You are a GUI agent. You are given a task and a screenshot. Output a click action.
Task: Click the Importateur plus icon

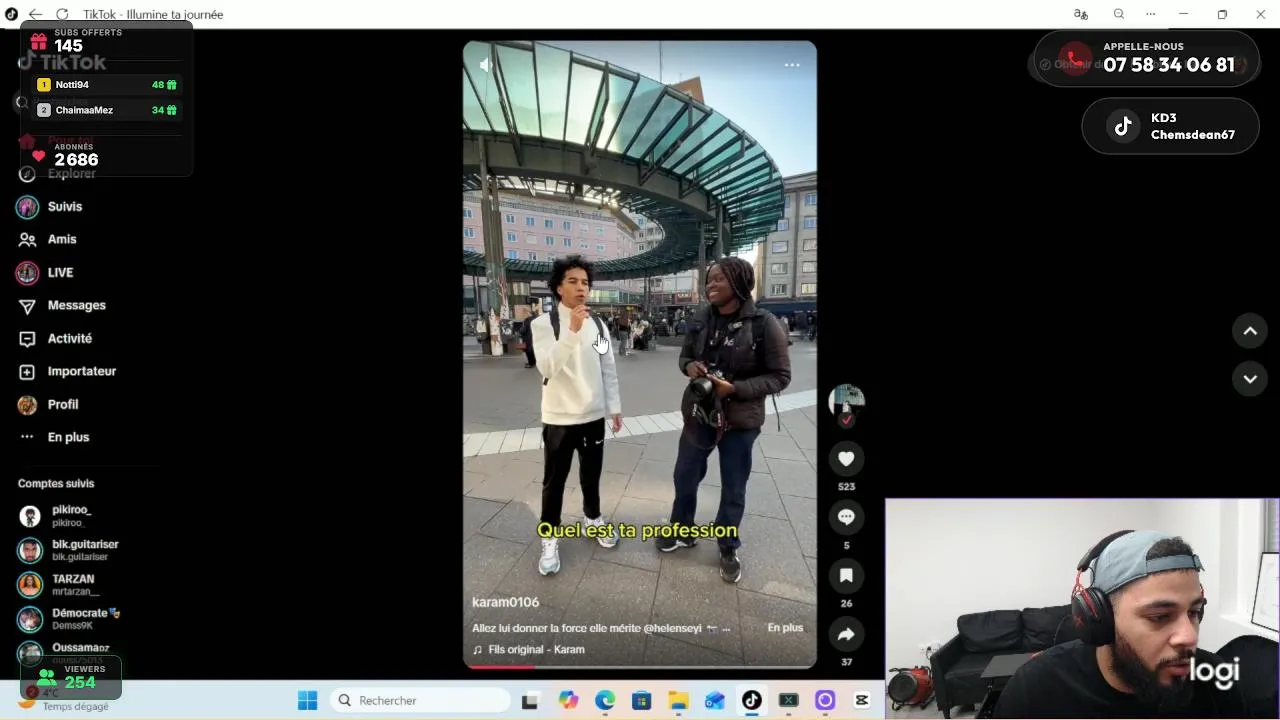coord(27,372)
